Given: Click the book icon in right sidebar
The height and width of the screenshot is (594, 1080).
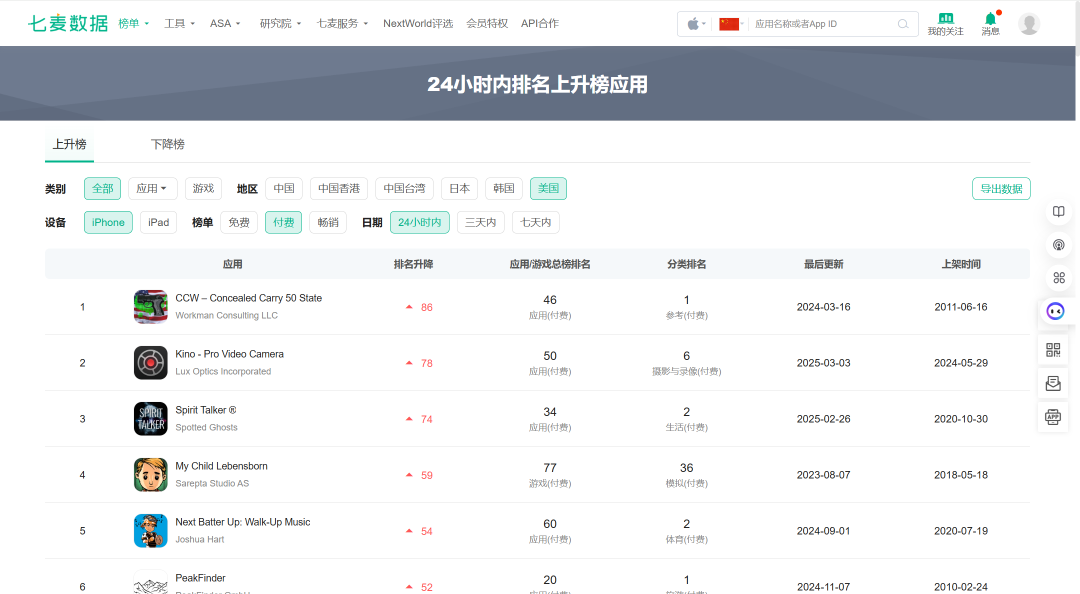Looking at the screenshot, I should pos(1059,212).
